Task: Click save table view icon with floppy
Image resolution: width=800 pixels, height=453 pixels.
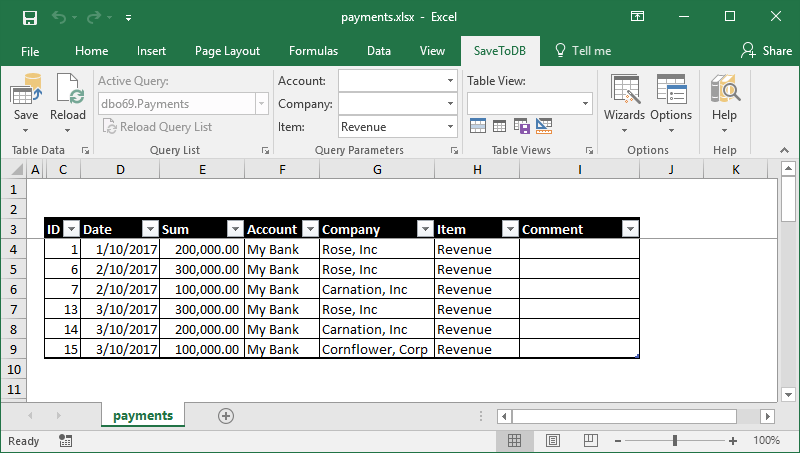Action: coord(521,126)
